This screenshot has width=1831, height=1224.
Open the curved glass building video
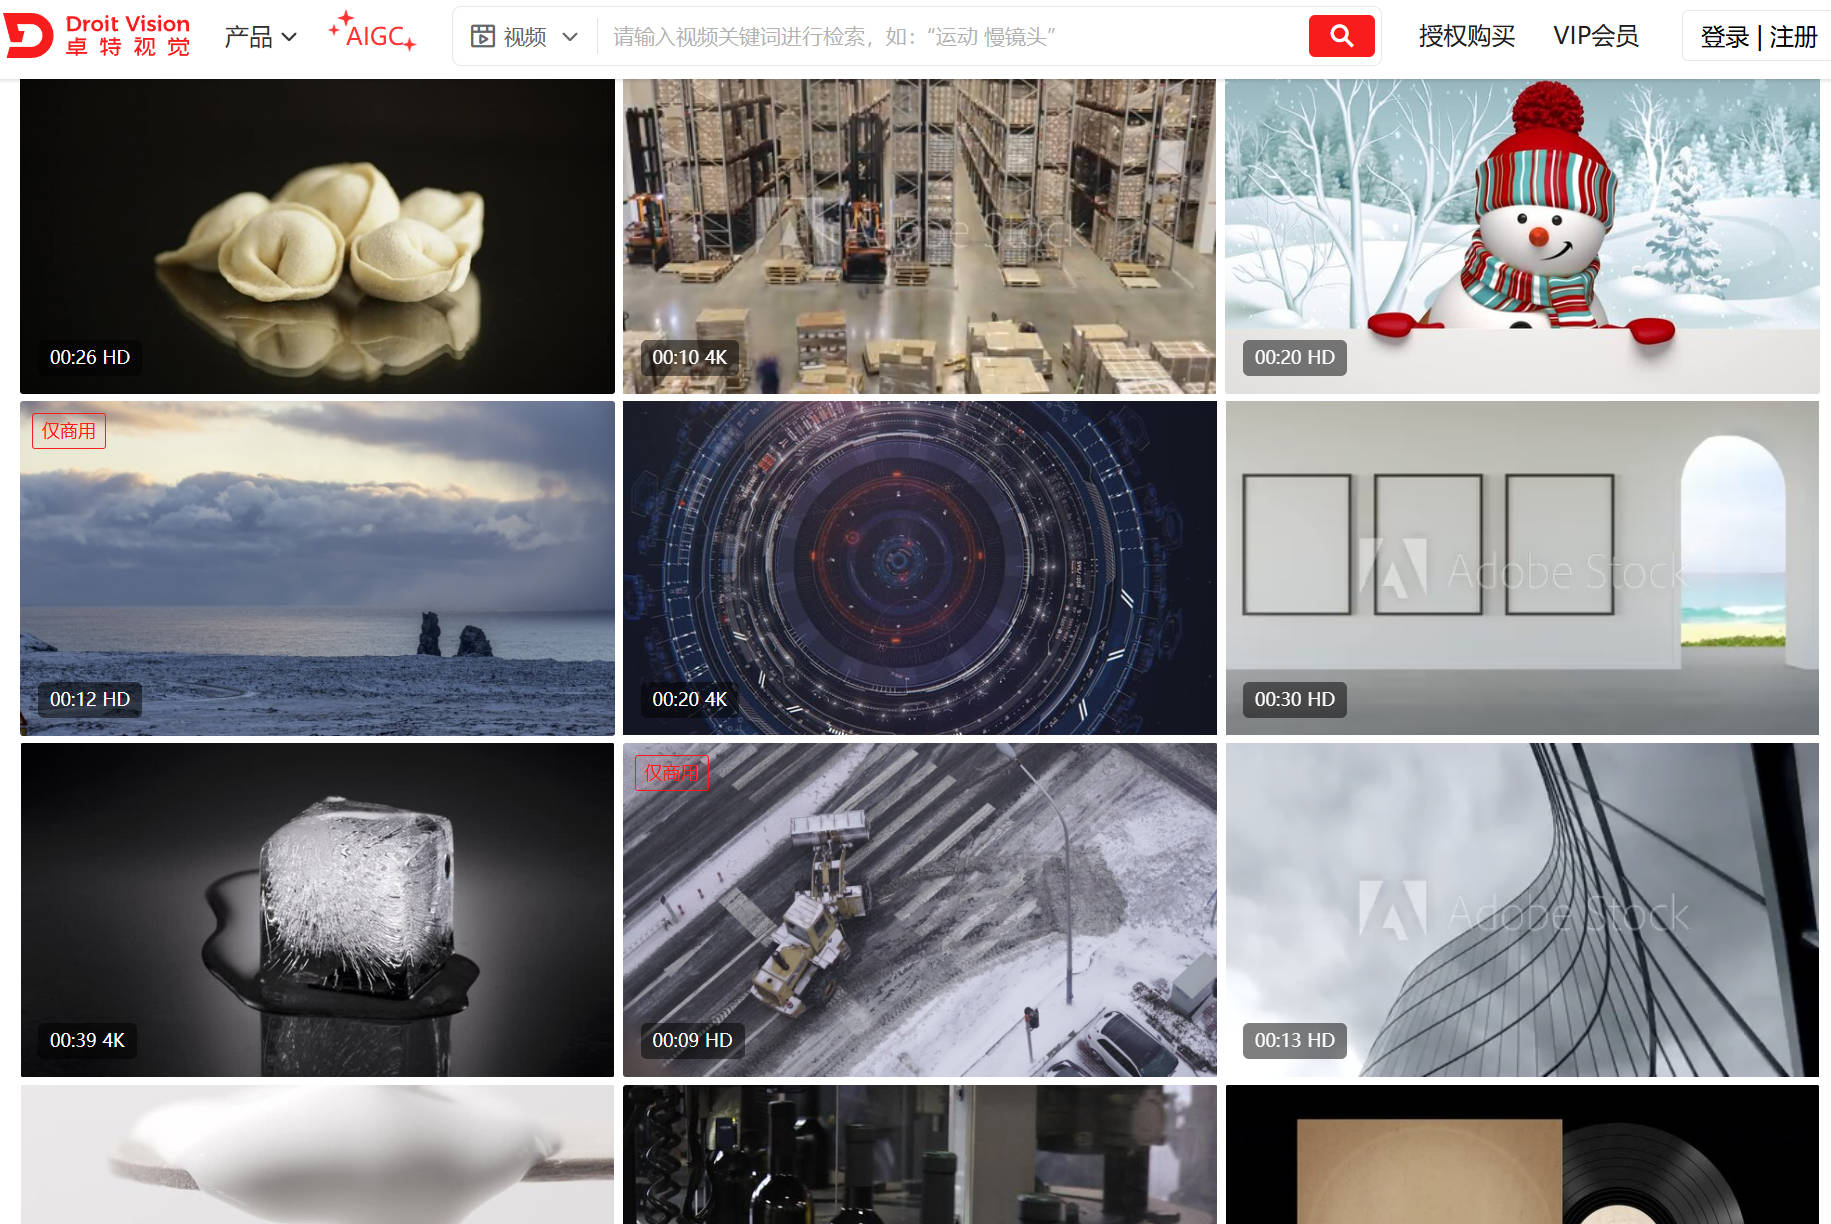click(1521, 910)
